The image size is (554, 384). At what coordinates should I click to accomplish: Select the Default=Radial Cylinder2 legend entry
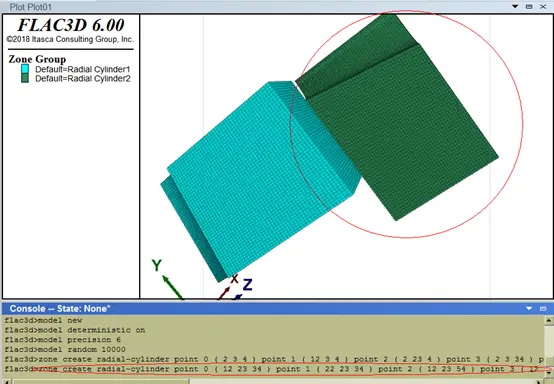[83, 78]
